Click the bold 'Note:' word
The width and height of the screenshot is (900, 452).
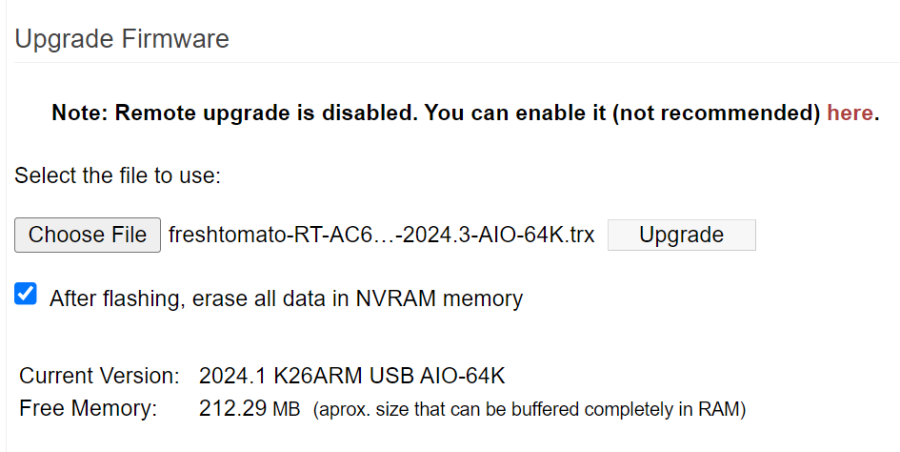(x=80, y=113)
